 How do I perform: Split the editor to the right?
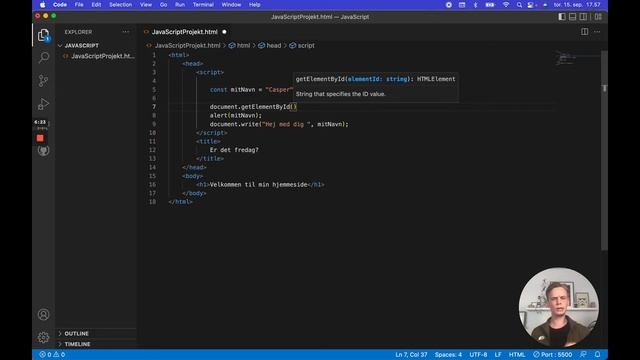584,32
